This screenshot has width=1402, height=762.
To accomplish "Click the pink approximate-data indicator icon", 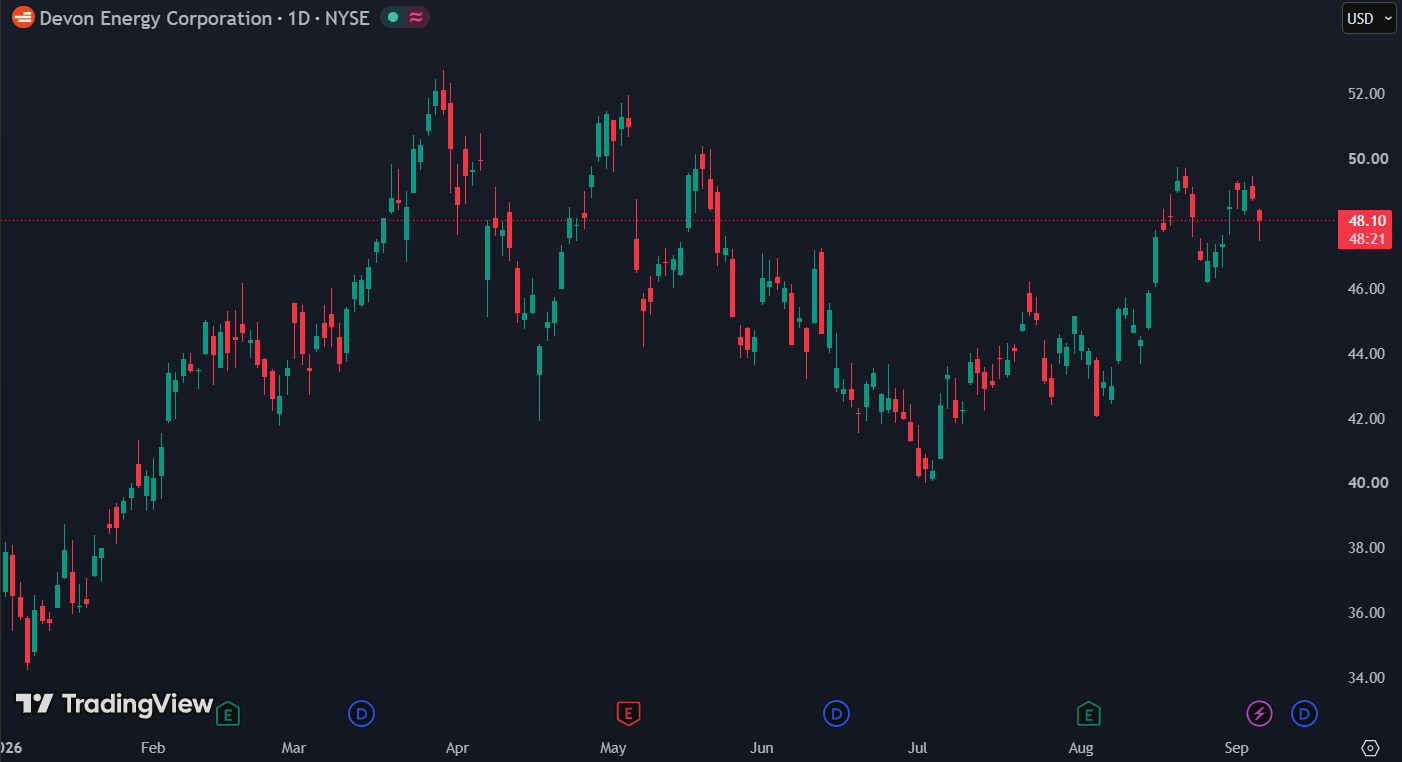I will [x=415, y=18].
